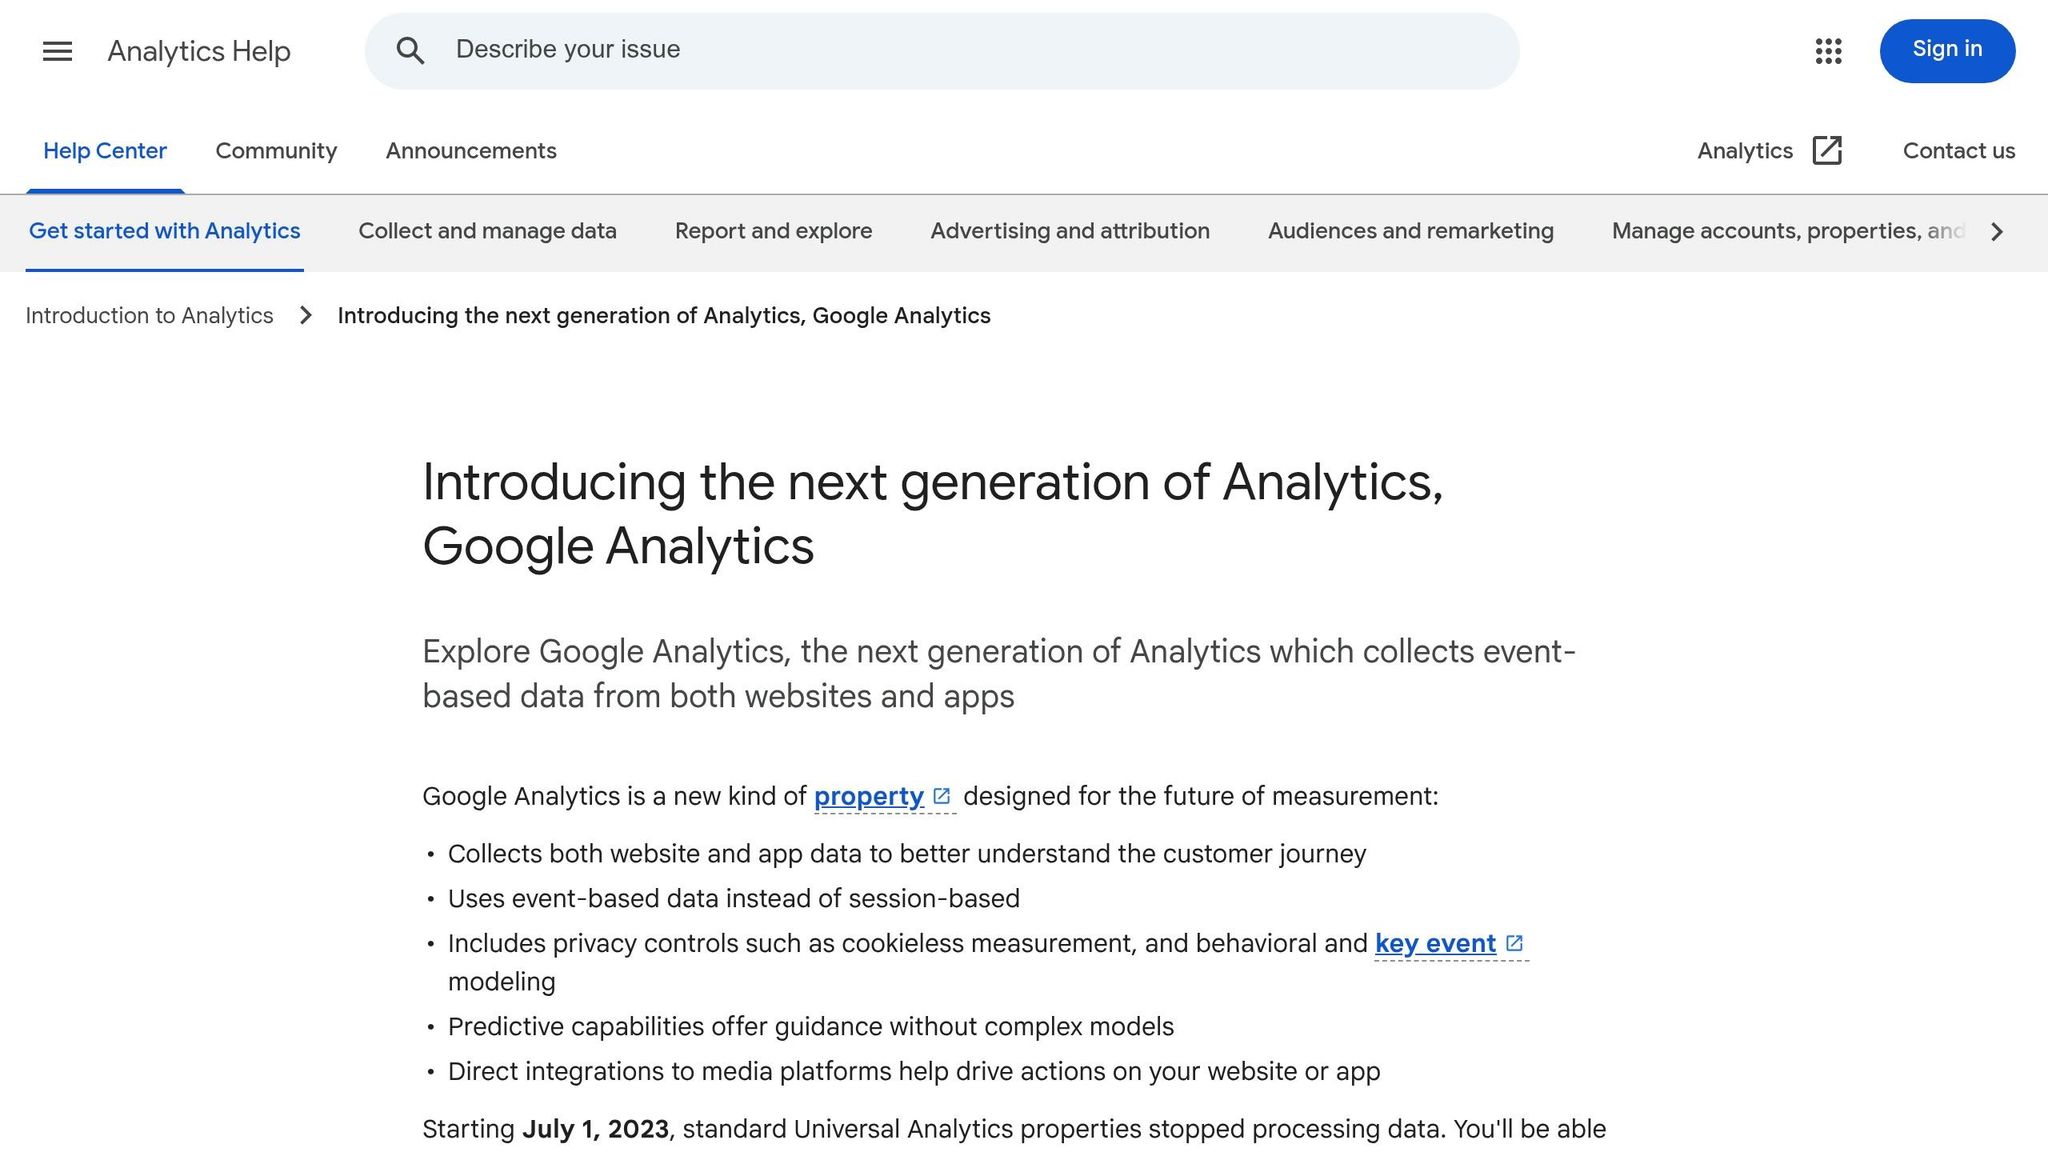Click the external-link icon beside key event
The image size is (2048, 1152).
pyautogui.click(x=1514, y=944)
